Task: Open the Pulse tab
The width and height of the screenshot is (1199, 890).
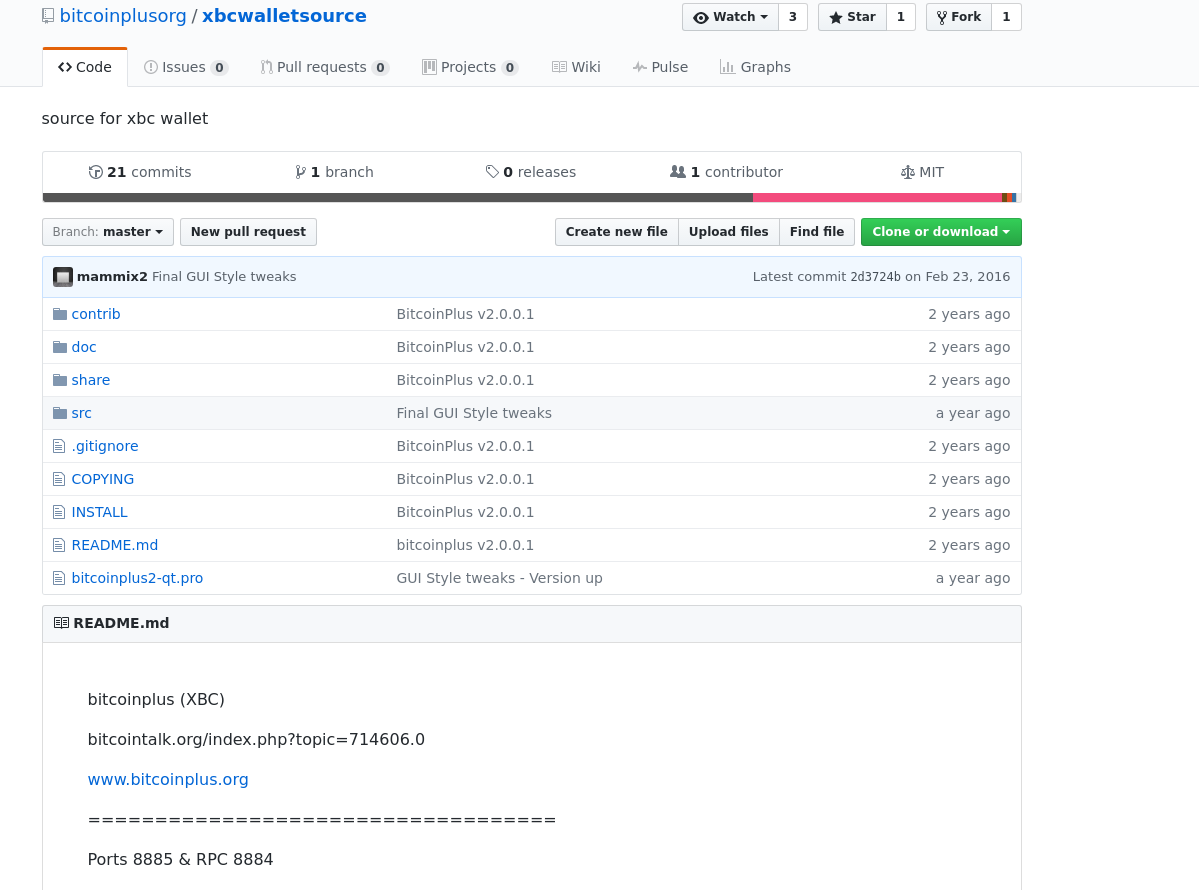Action: point(661,67)
